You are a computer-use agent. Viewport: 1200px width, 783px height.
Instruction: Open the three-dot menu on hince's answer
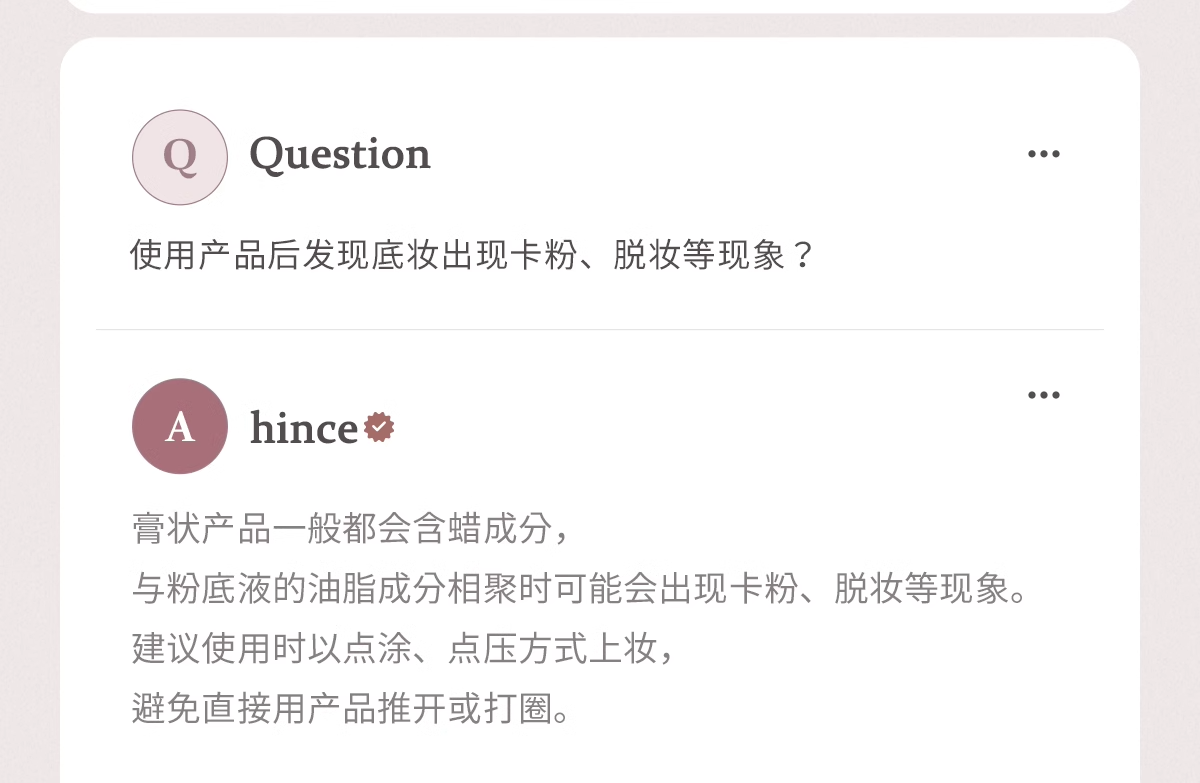click(x=1043, y=395)
